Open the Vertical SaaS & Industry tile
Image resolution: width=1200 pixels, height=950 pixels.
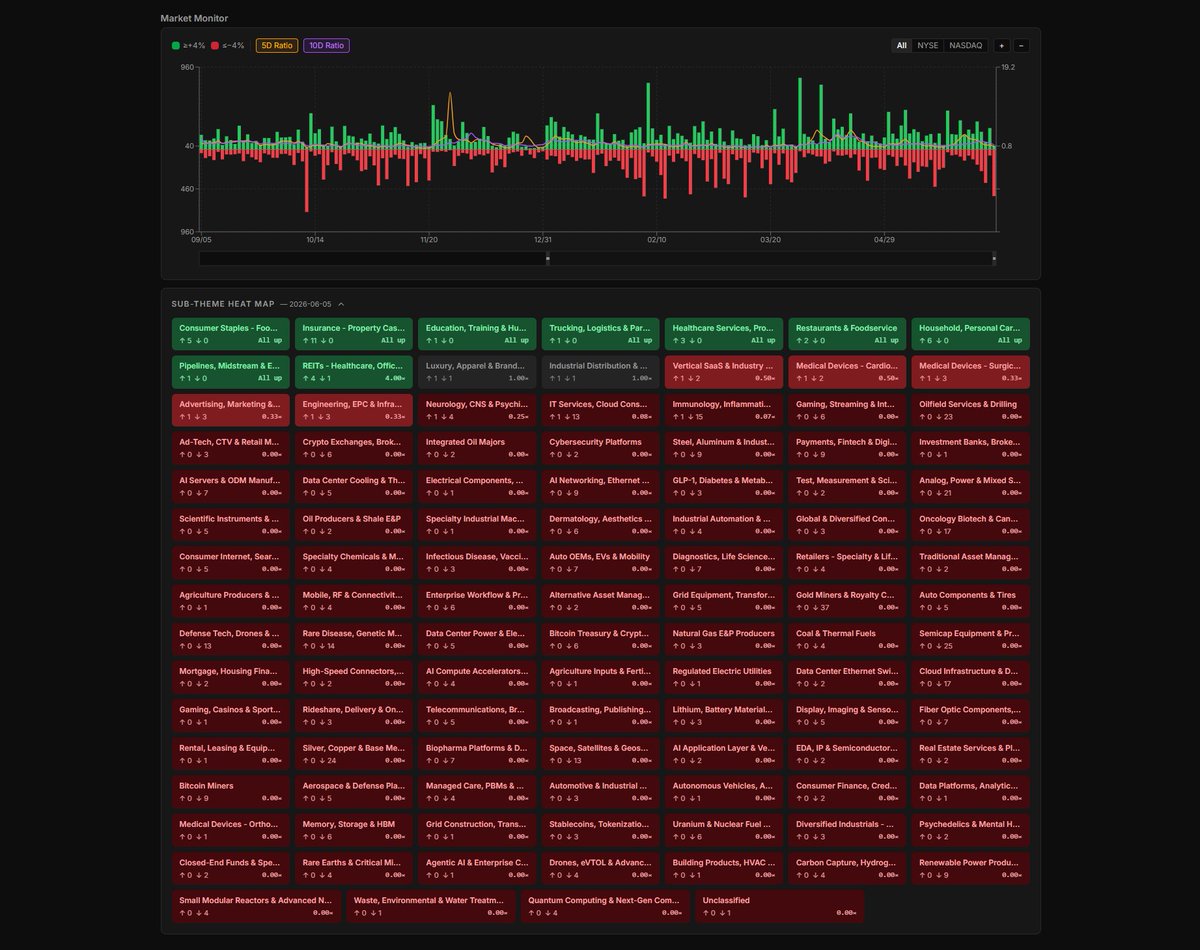pyautogui.click(x=724, y=372)
